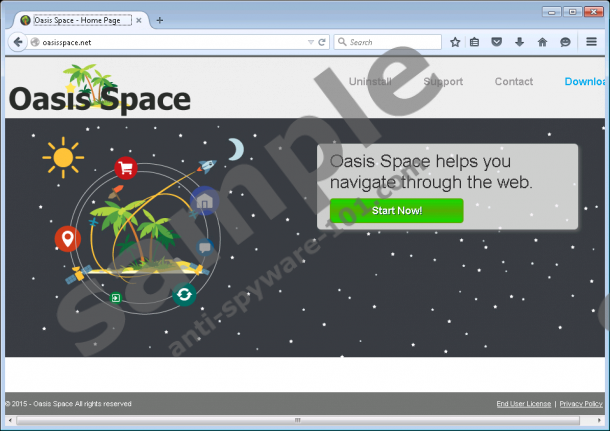Open a new tab with plus button
Image resolution: width=610 pixels, height=431 pixels.
(x=160, y=20)
